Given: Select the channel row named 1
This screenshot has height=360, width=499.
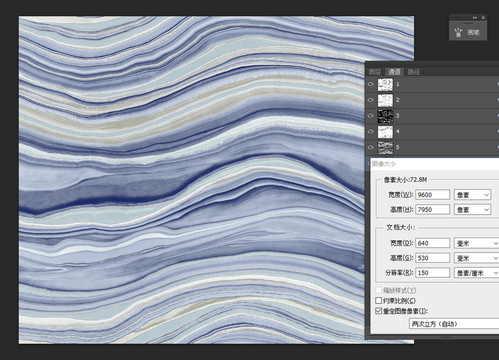Looking at the screenshot, I should click(x=432, y=85).
